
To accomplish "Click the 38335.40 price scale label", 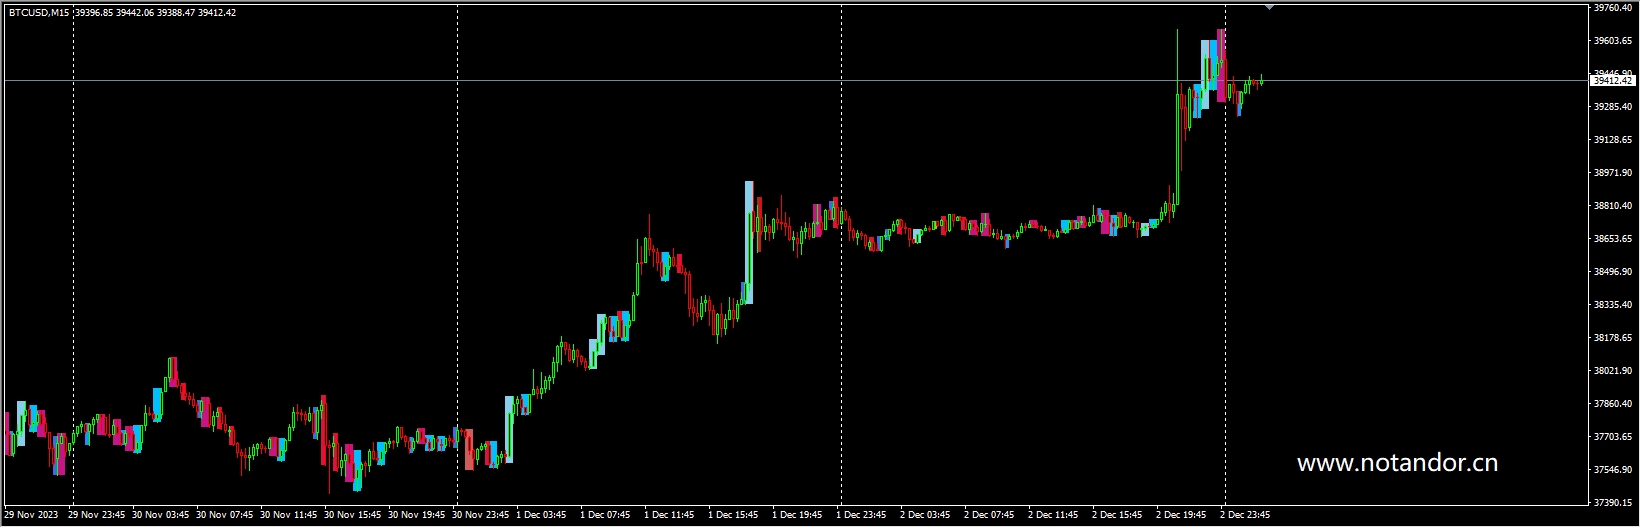I will [1612, 305].
